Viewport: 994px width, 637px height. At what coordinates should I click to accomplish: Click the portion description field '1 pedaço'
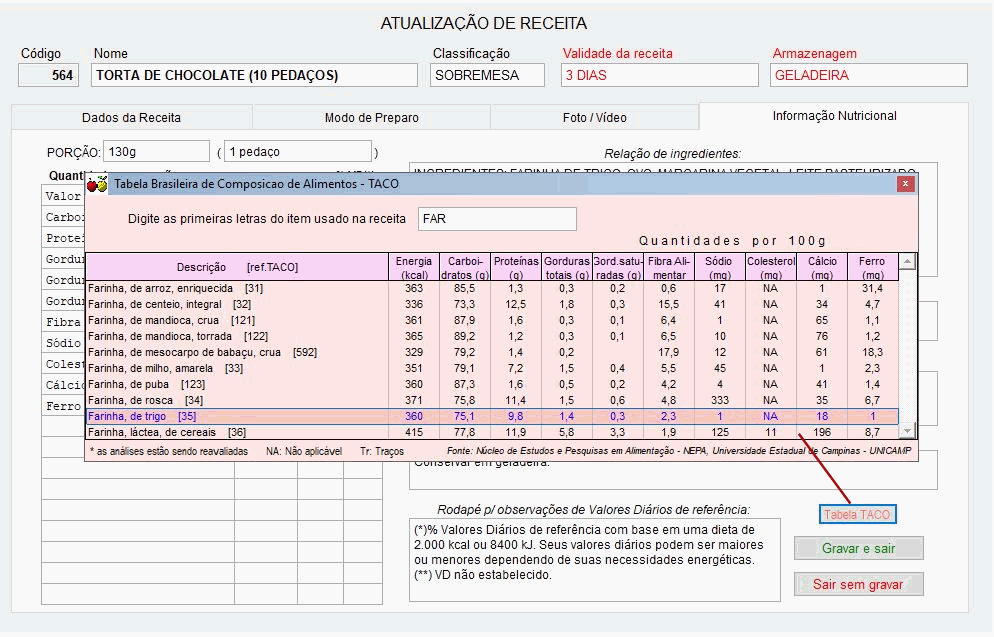click(298, 151)
